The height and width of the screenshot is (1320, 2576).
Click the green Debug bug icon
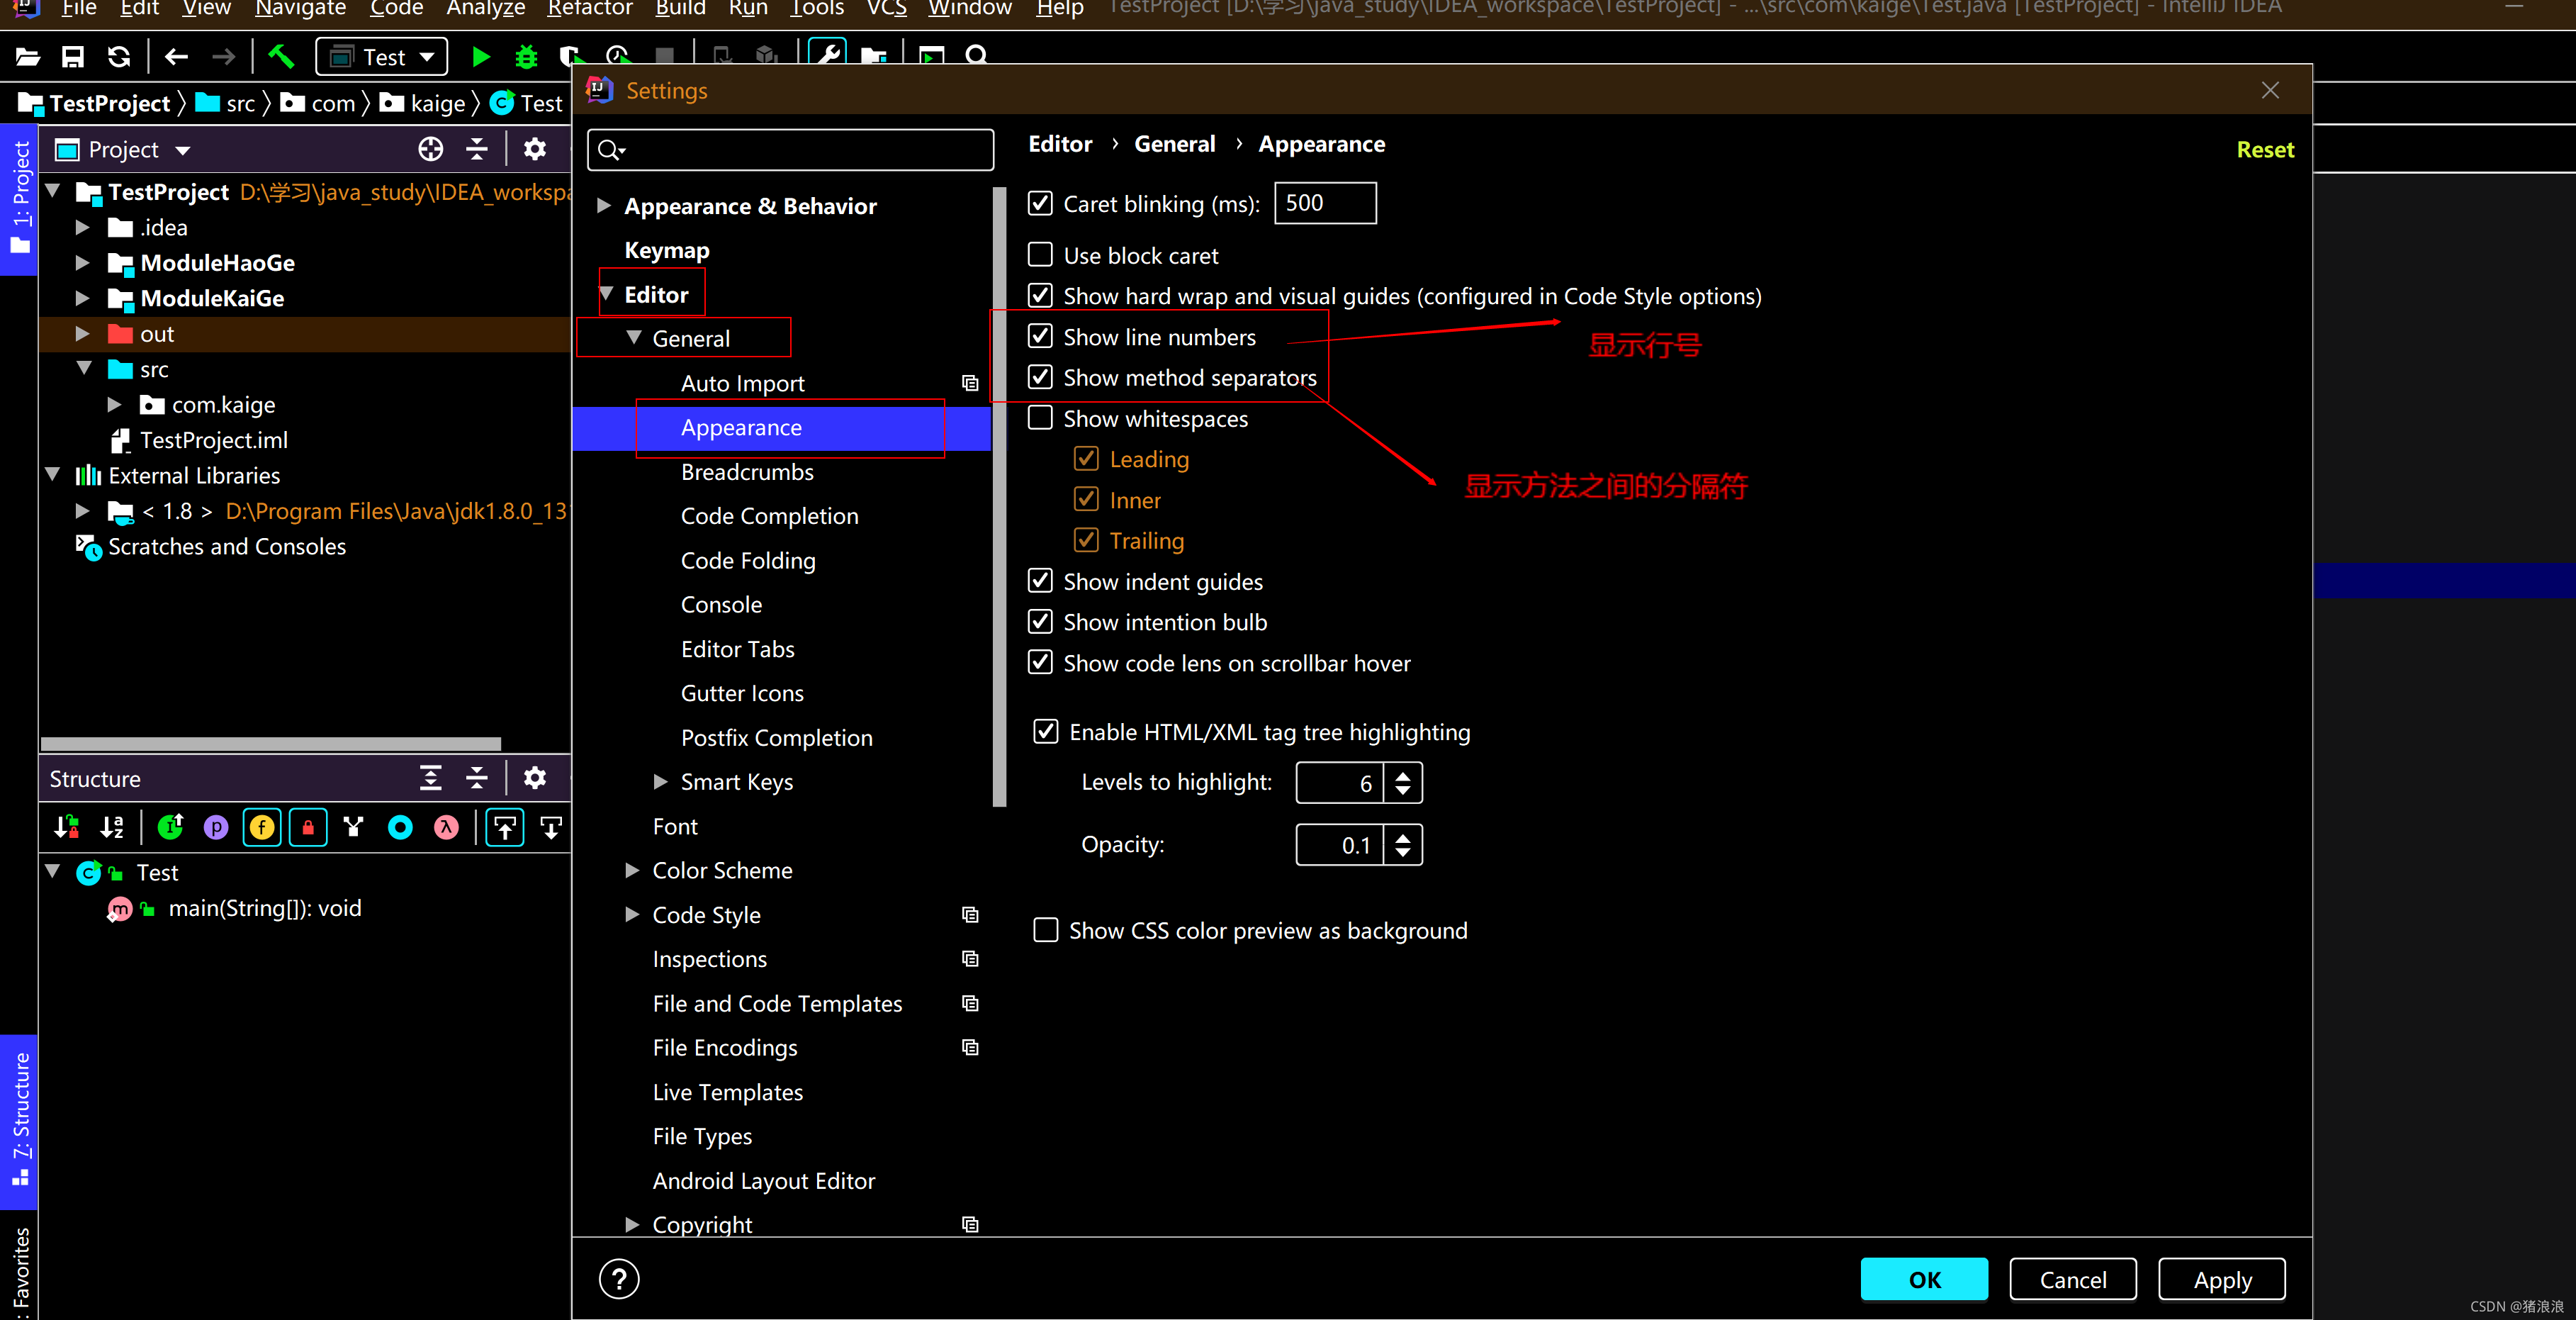526,57
